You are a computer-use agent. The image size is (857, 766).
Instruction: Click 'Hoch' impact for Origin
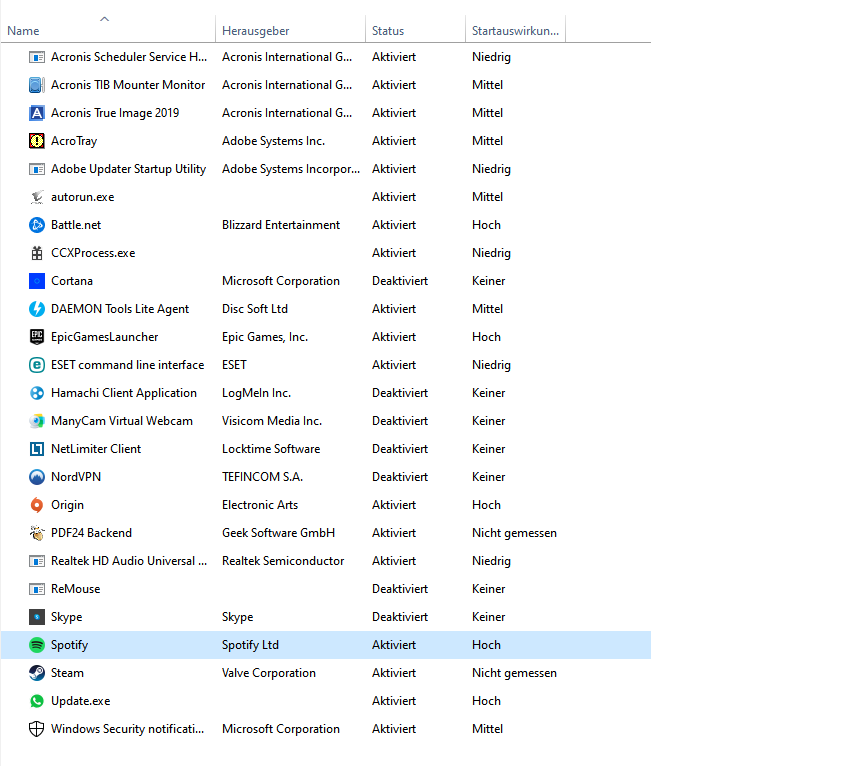pos(486,505)
